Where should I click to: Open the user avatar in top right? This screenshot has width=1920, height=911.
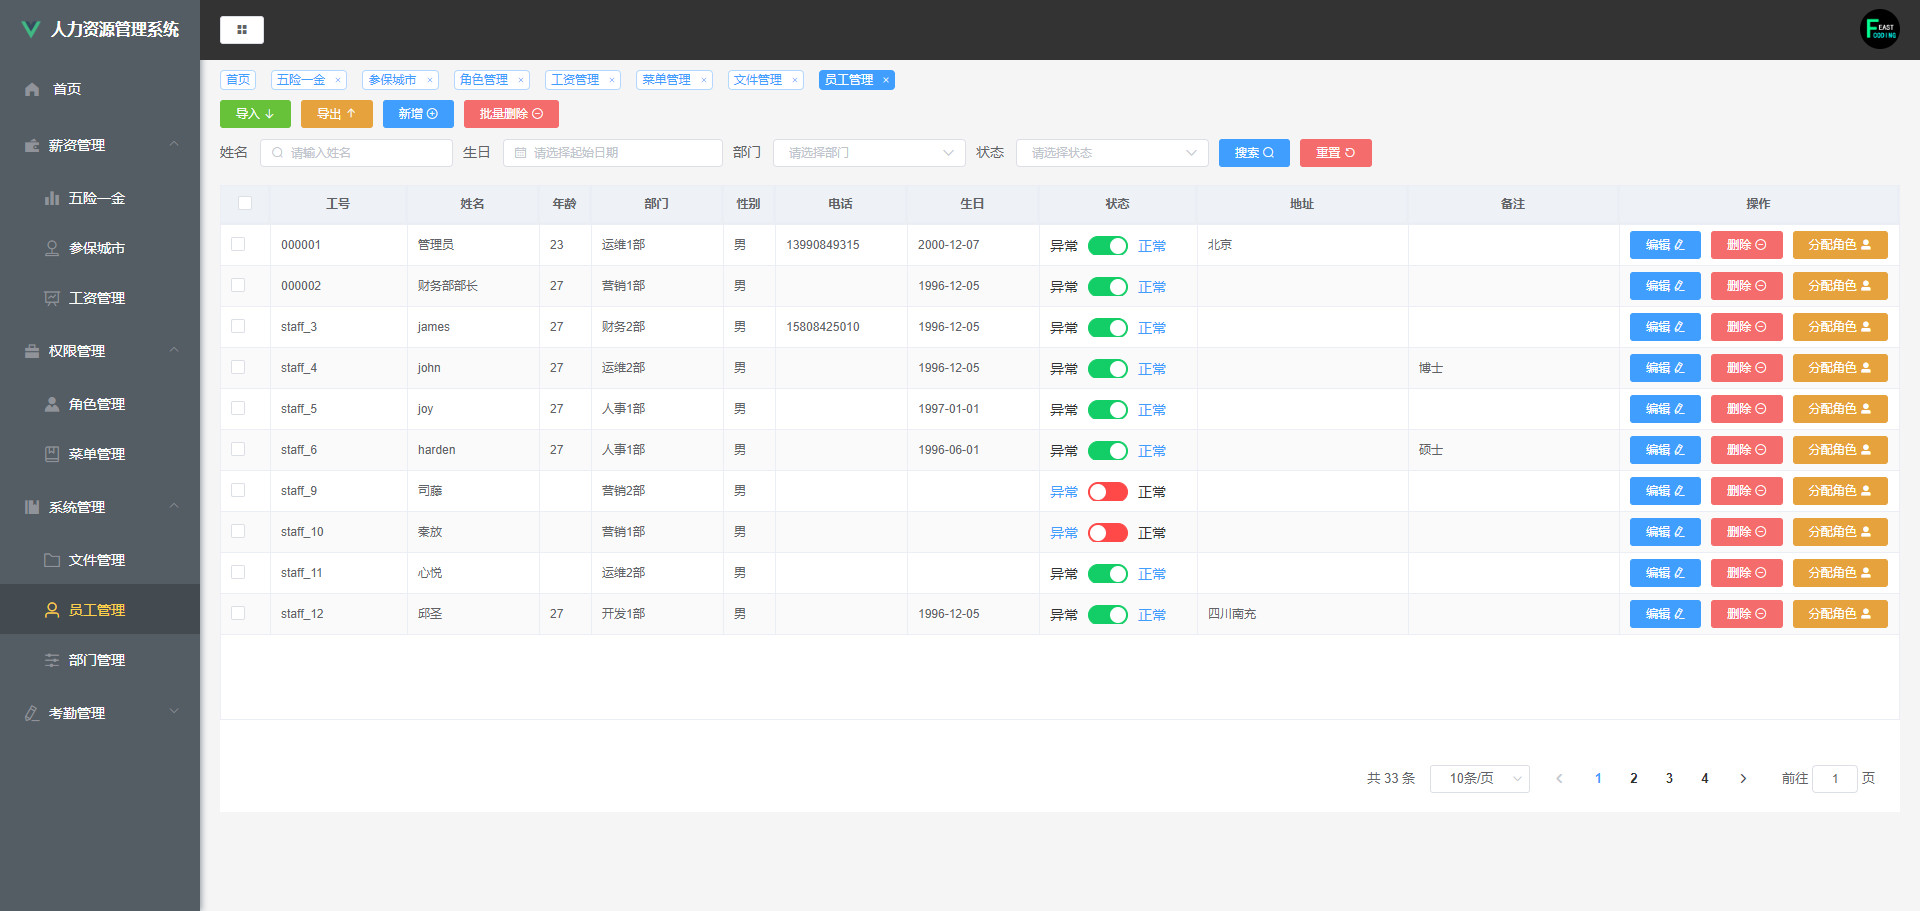pos(1879,29)
